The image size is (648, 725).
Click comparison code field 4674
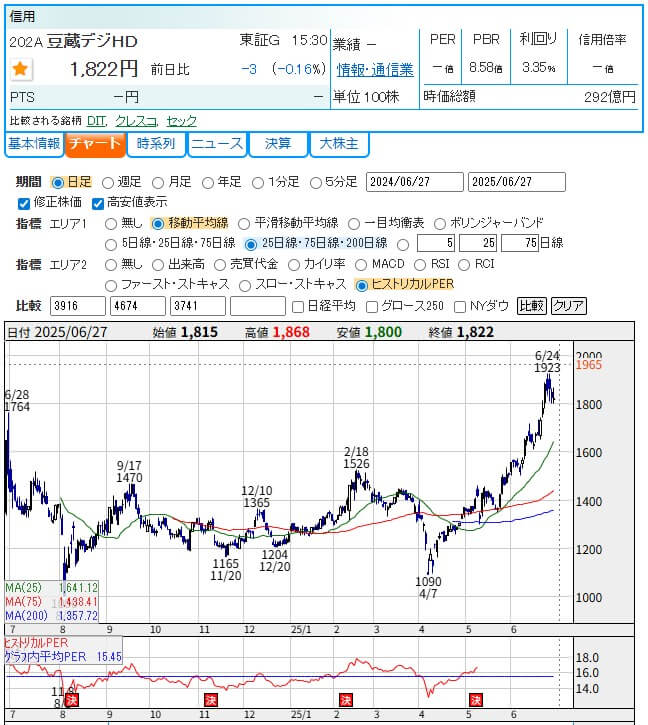point(138,306)
